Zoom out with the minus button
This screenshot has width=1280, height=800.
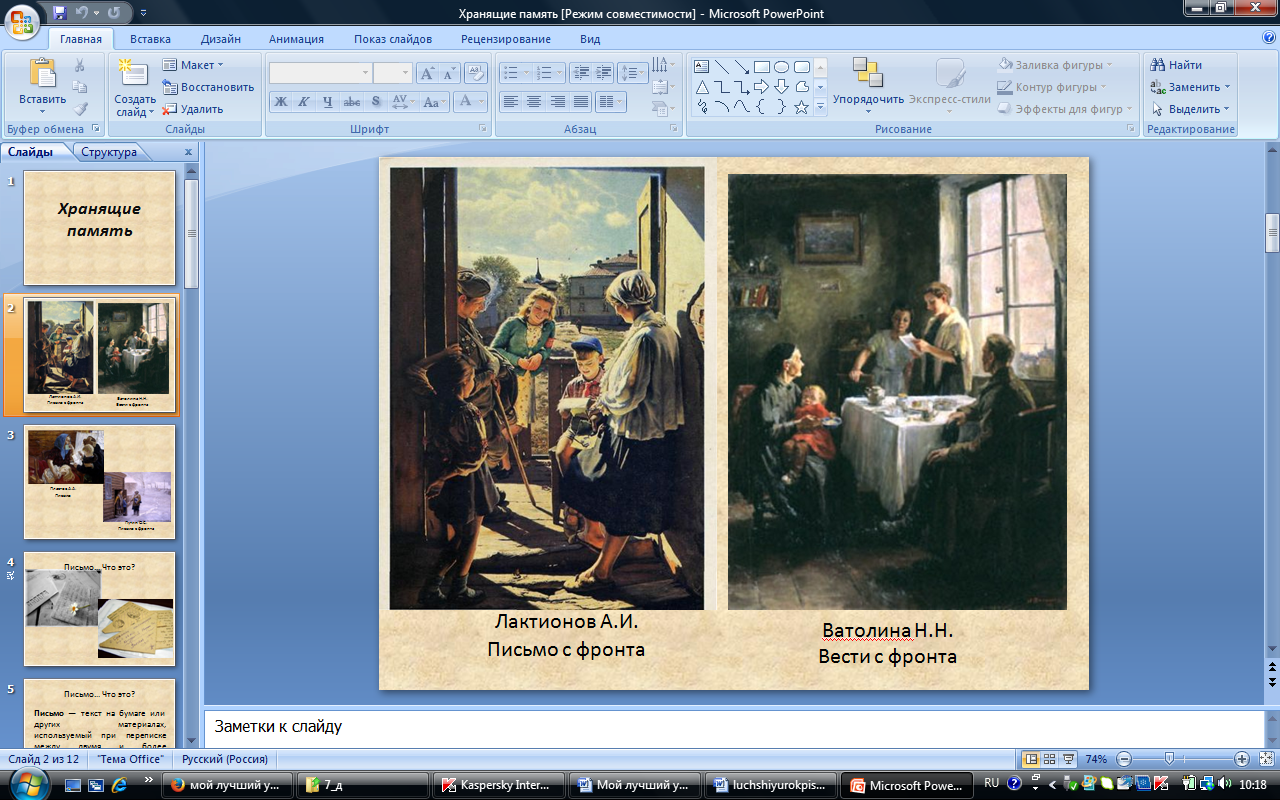point(1124,759)
